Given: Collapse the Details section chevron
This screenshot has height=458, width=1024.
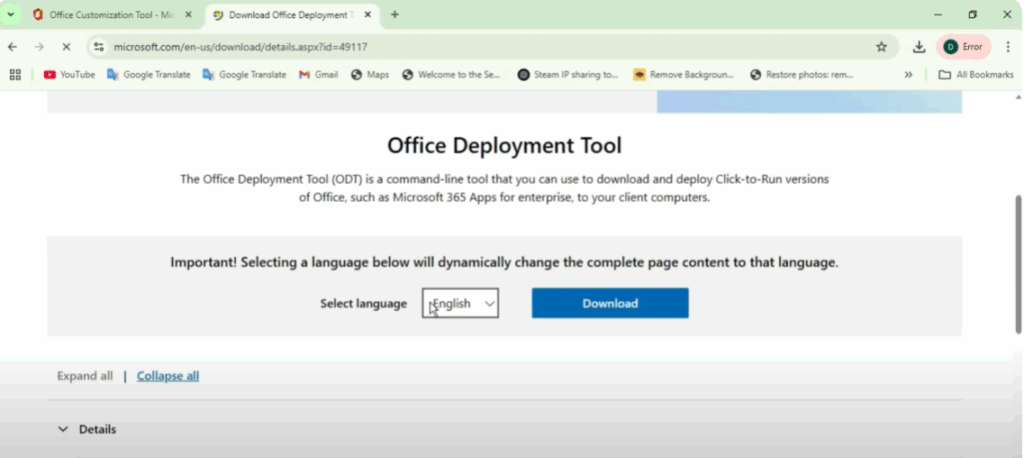Looking at the screenshot, I should pyautogui.click(x=63, y=429).
